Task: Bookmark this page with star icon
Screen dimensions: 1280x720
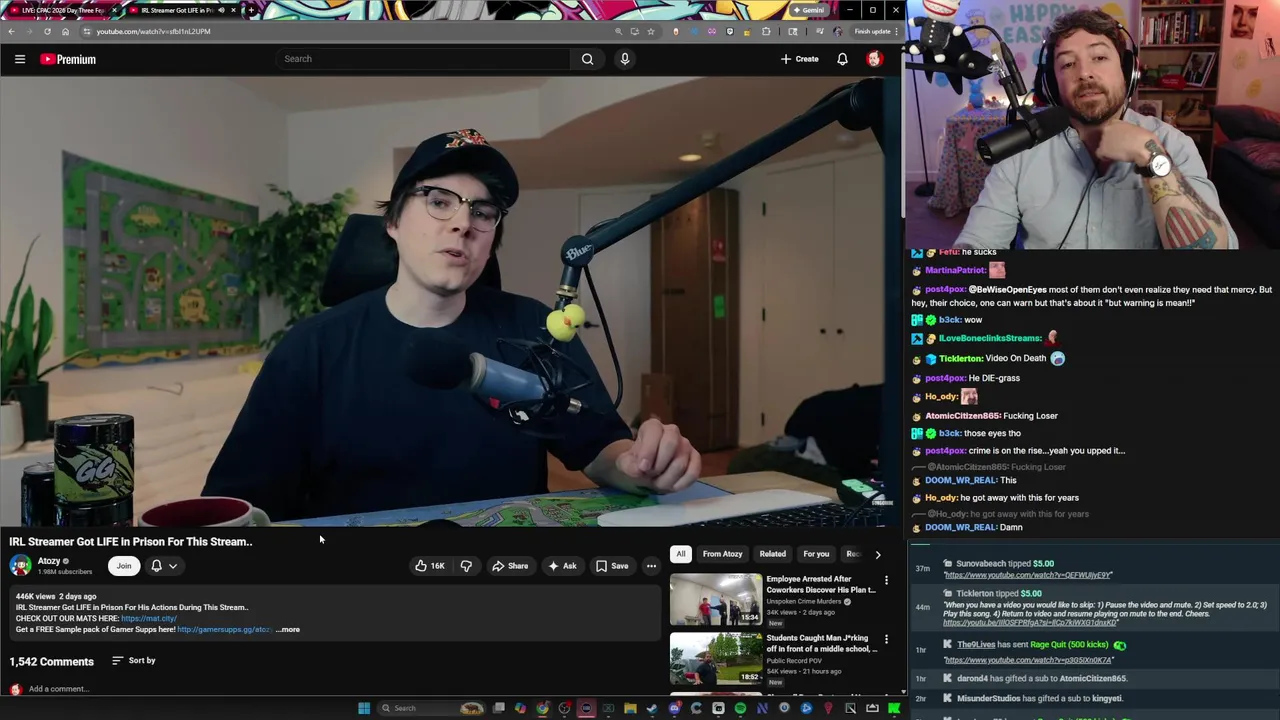Action: (x=650, y=31)
